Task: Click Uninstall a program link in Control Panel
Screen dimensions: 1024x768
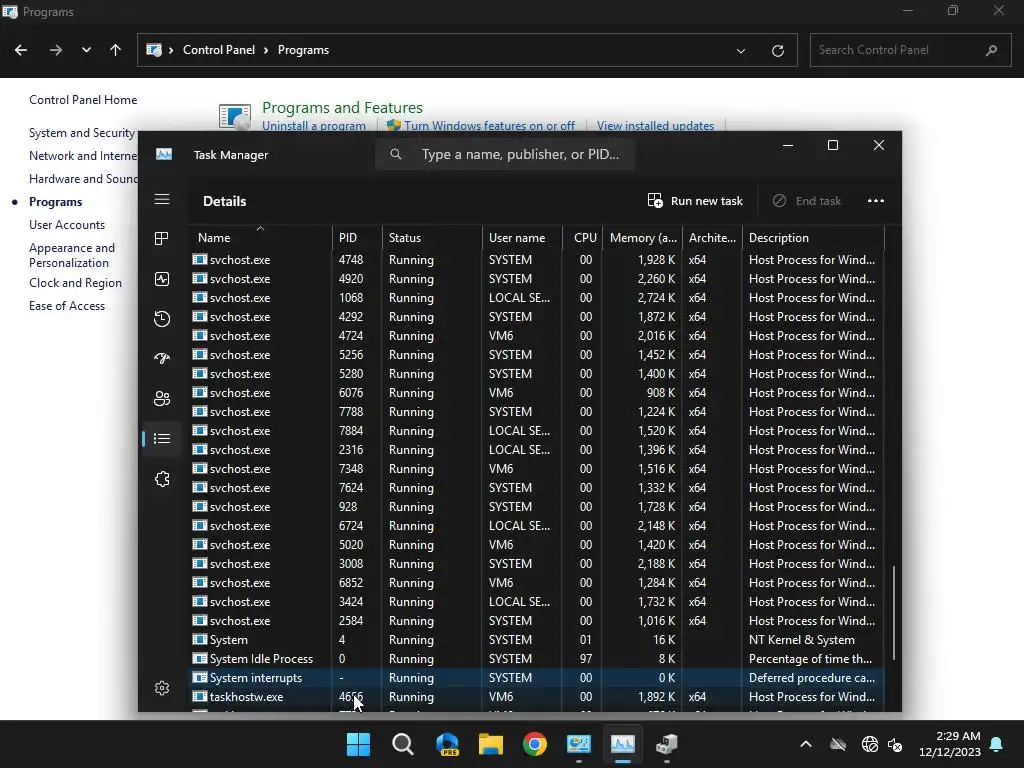Action: click(313, 126)
